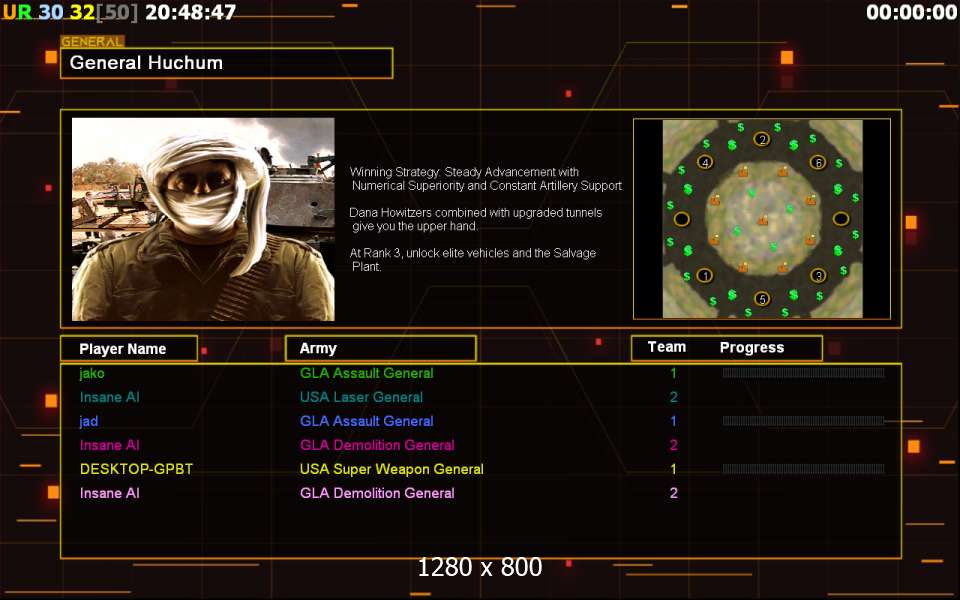Image resolution: width=960 pixels, height=600 pixels.
Task: Click start position 1 on the minimap
Action: point(705,276)
